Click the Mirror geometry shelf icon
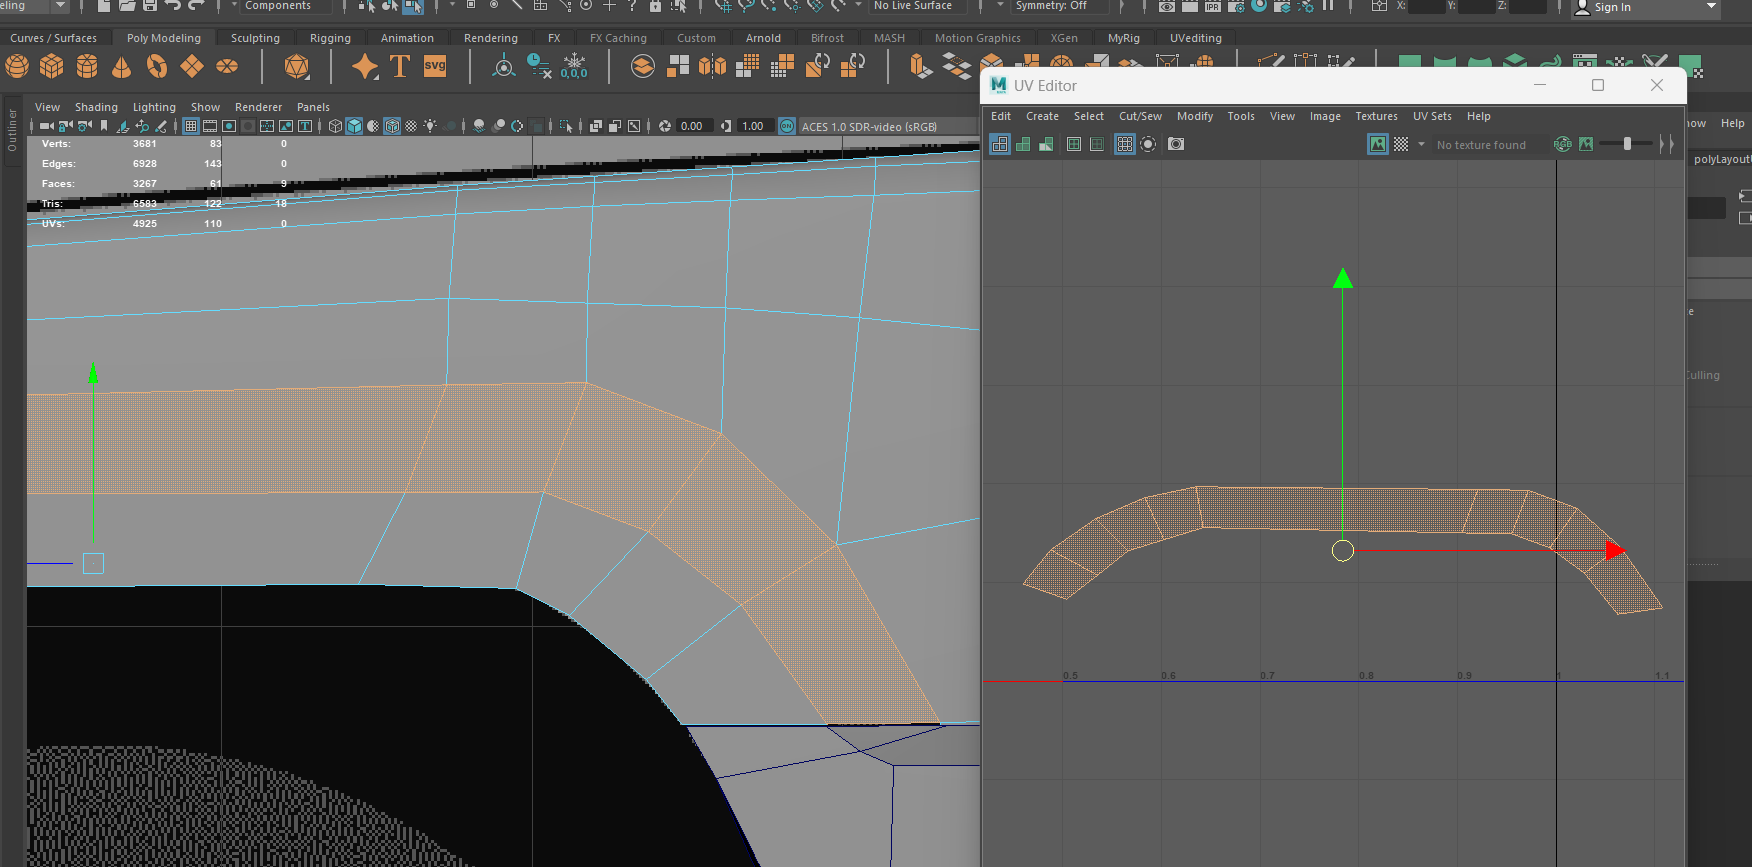 [x=712, y=67]
